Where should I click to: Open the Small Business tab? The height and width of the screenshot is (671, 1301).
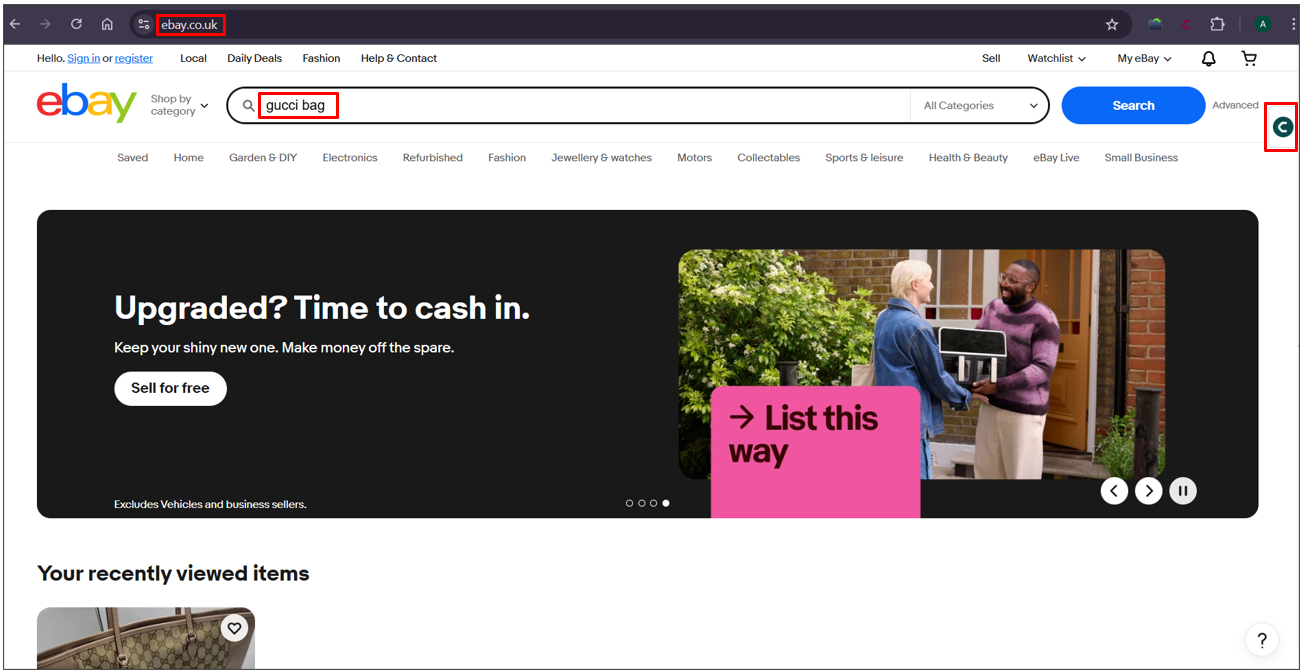[x=1141, y=158]
